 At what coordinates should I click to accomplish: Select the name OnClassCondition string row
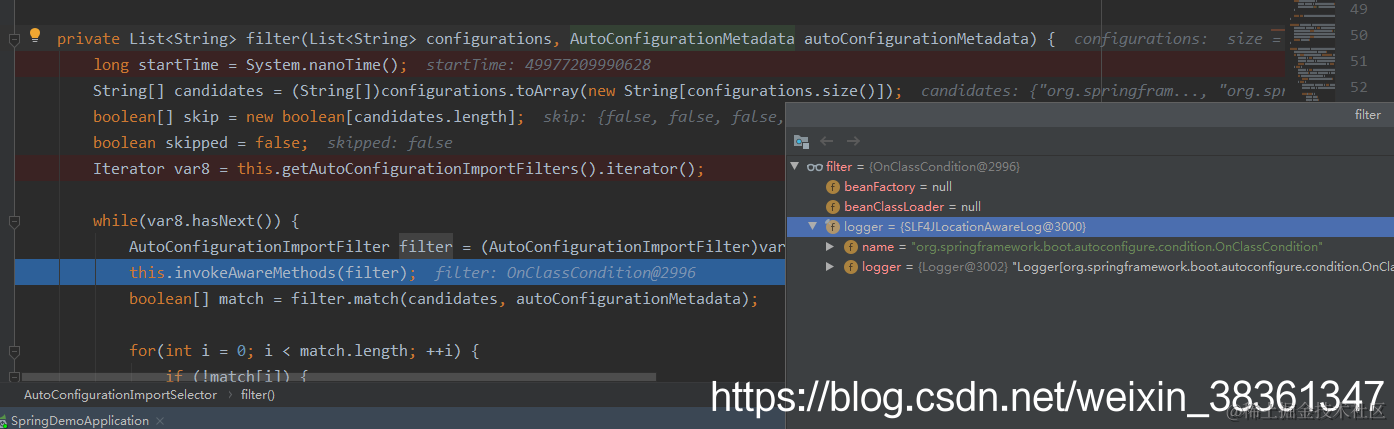[x=1089, y=247]
